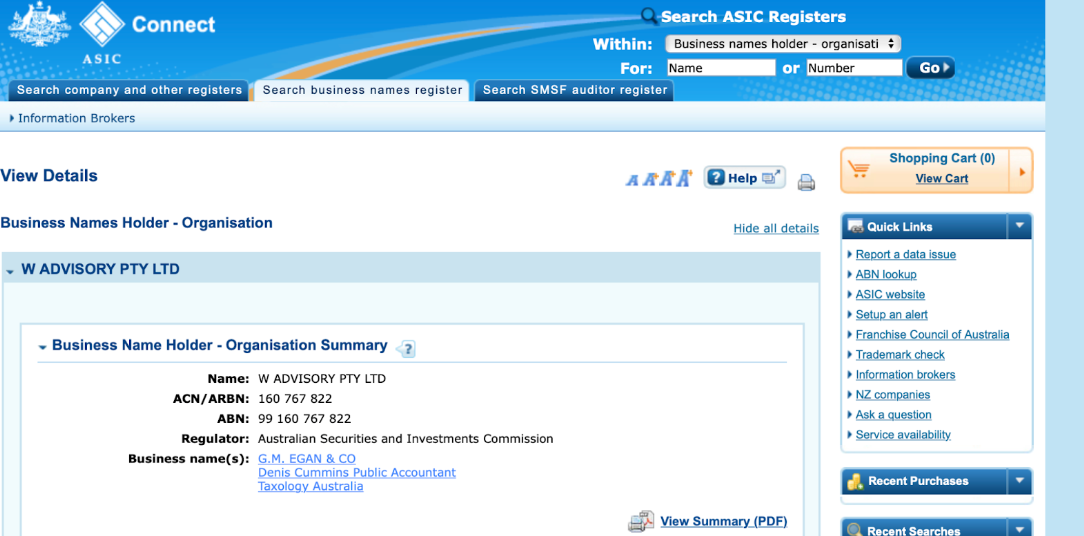Open the Ask a question link
Viewport: 1084px width, 536px height.
click(894, 415)
